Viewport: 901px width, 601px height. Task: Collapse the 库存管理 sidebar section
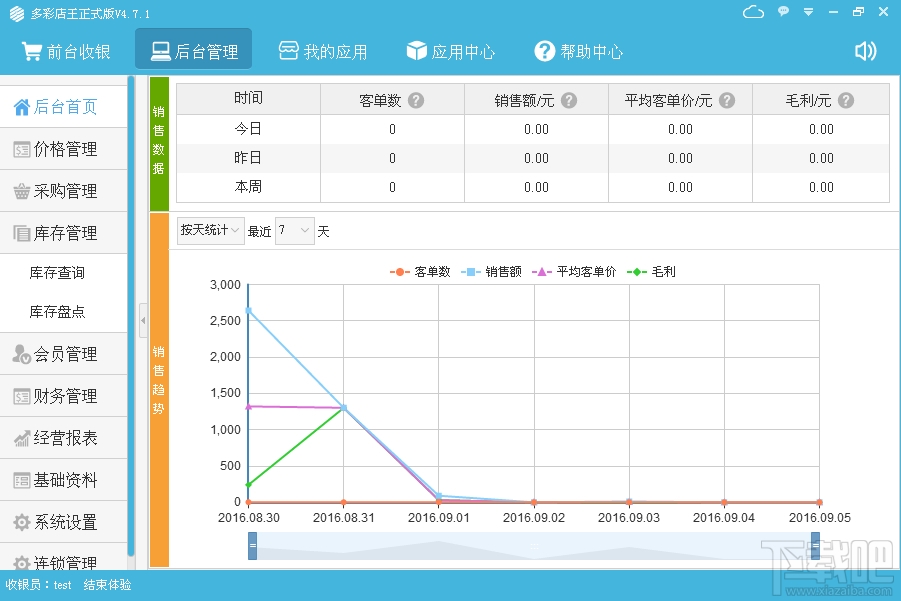pyautogui.click(x=63, y=233)
